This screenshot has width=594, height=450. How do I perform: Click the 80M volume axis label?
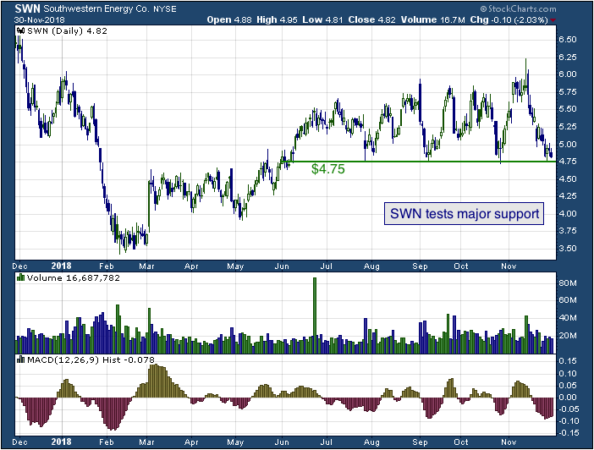(x=567, y=283)
